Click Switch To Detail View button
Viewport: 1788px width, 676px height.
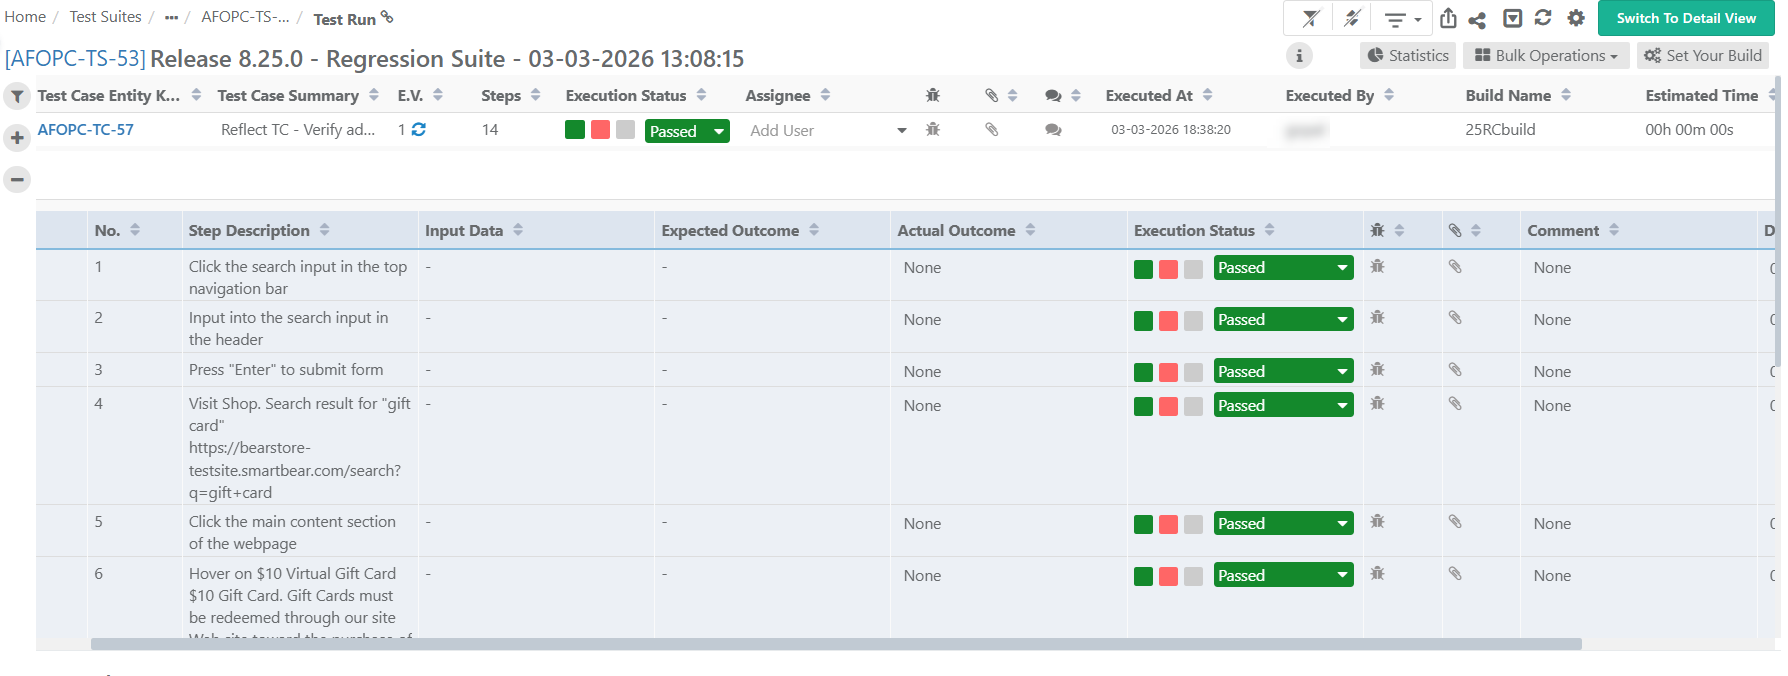point(1685,18)
